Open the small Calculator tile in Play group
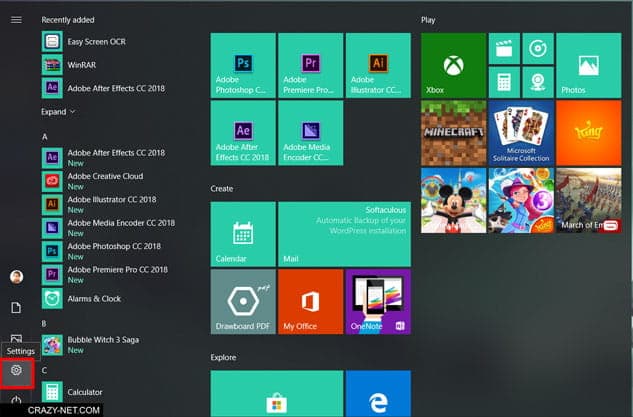 504,82
